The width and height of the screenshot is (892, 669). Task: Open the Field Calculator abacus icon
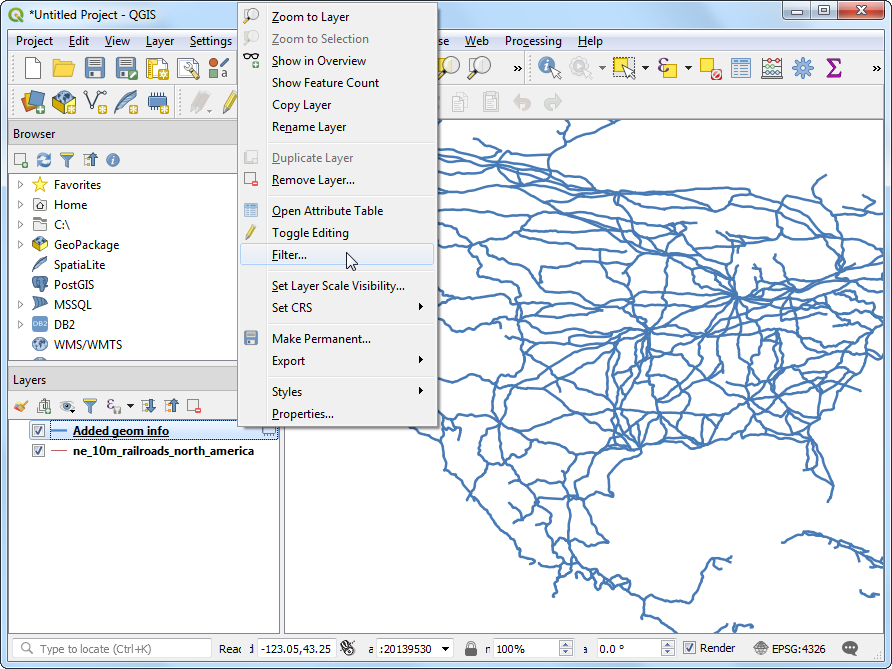point(771,68)
